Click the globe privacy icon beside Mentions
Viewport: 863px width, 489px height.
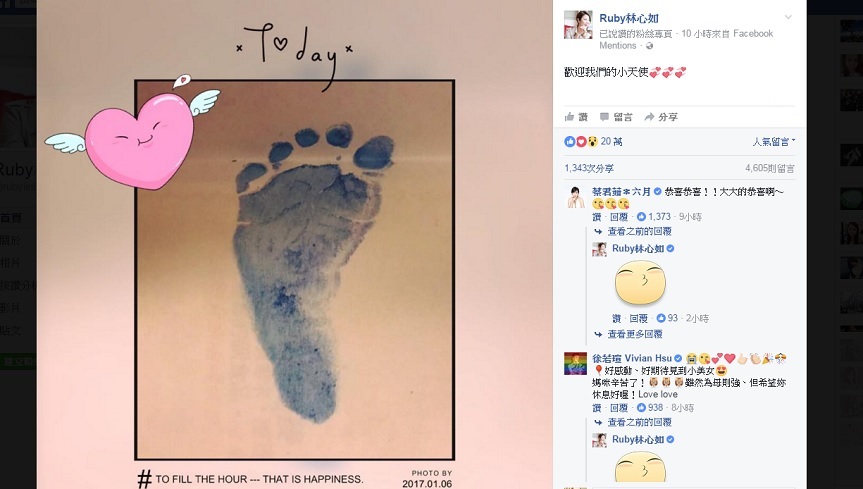tap(649, 46)
